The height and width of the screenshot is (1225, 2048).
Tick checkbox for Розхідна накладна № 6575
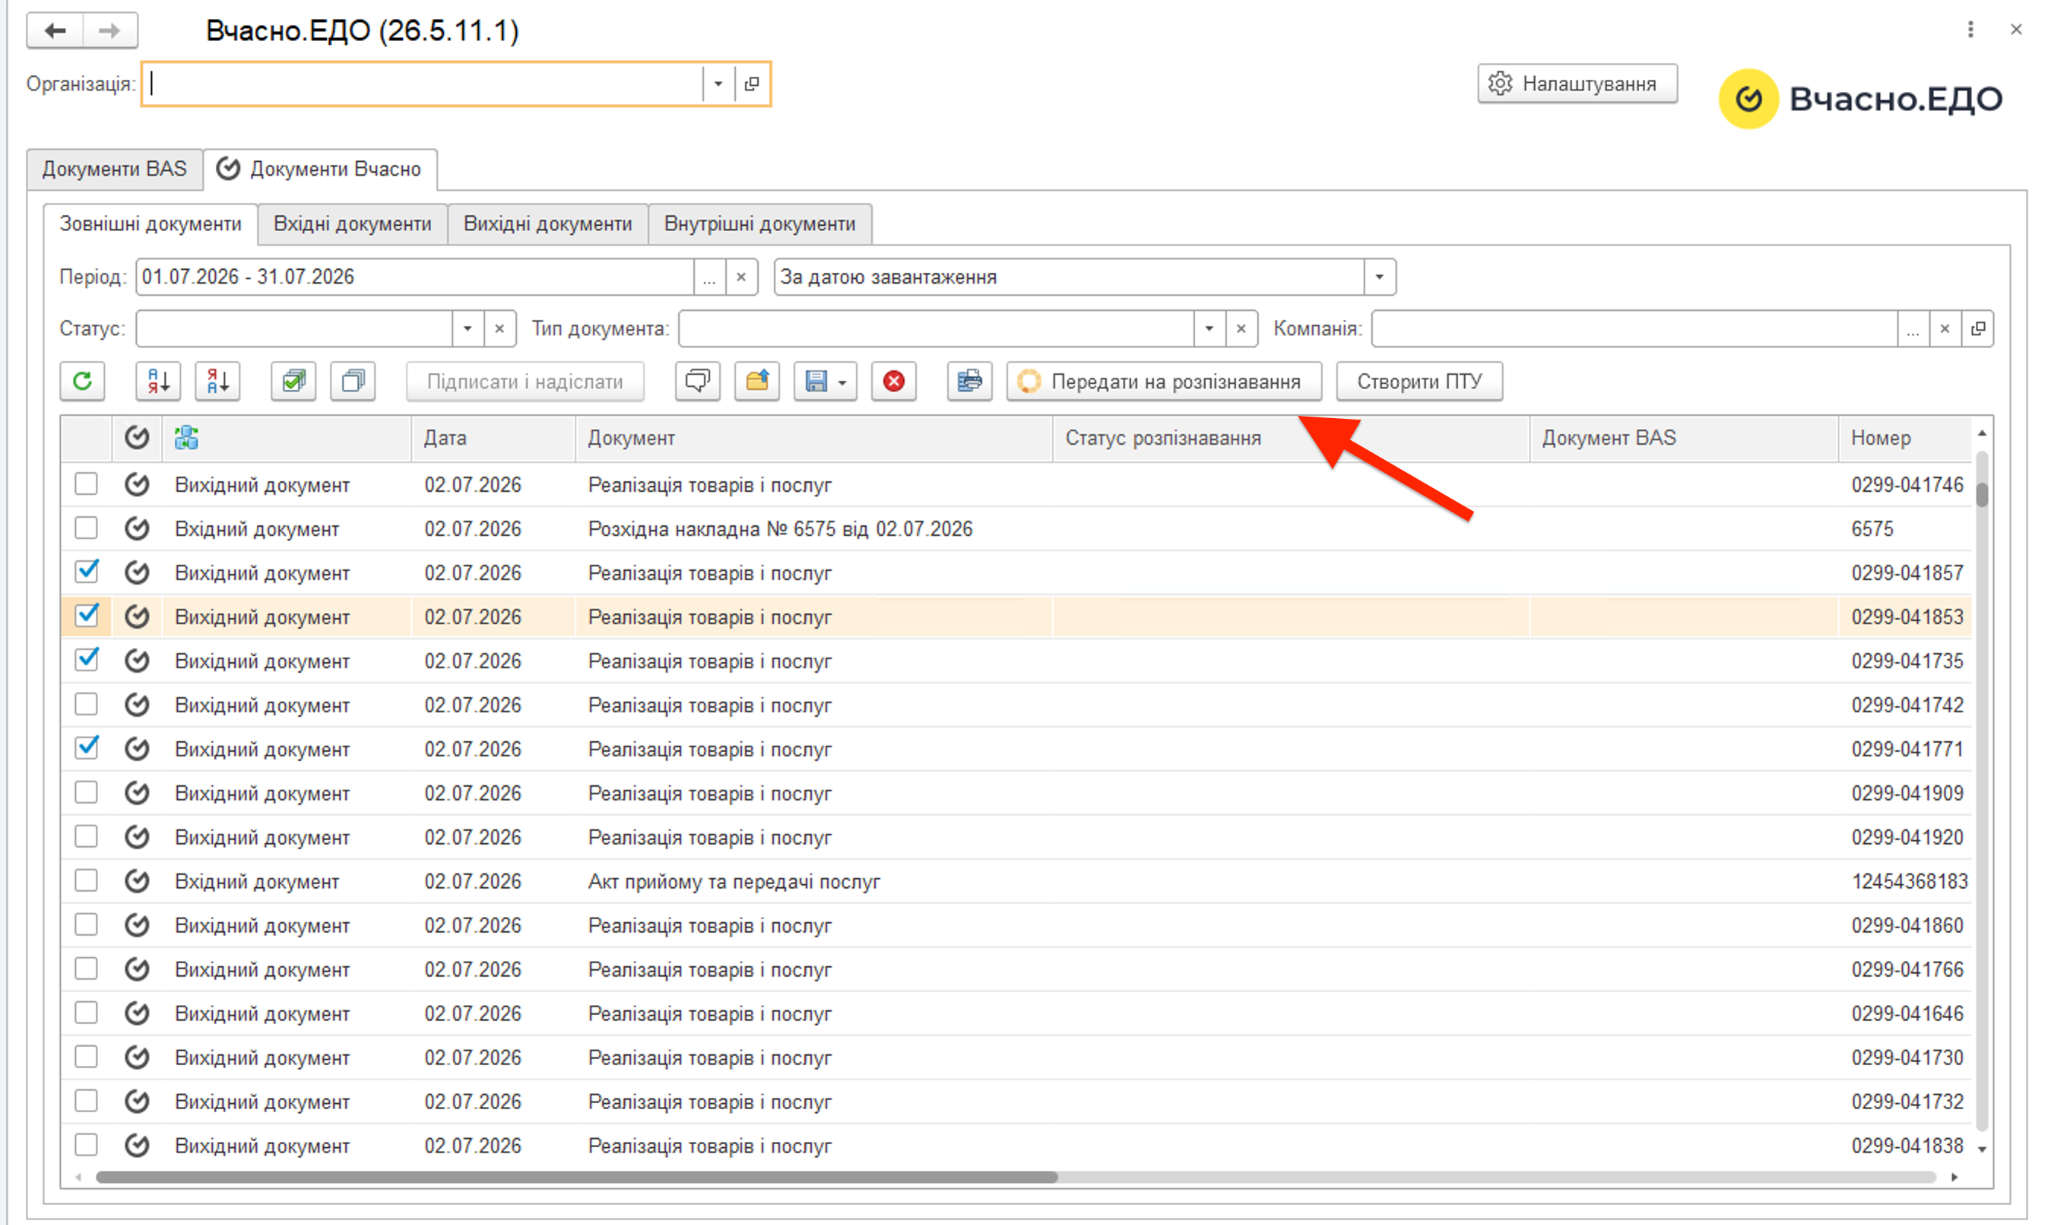point(87,528)
